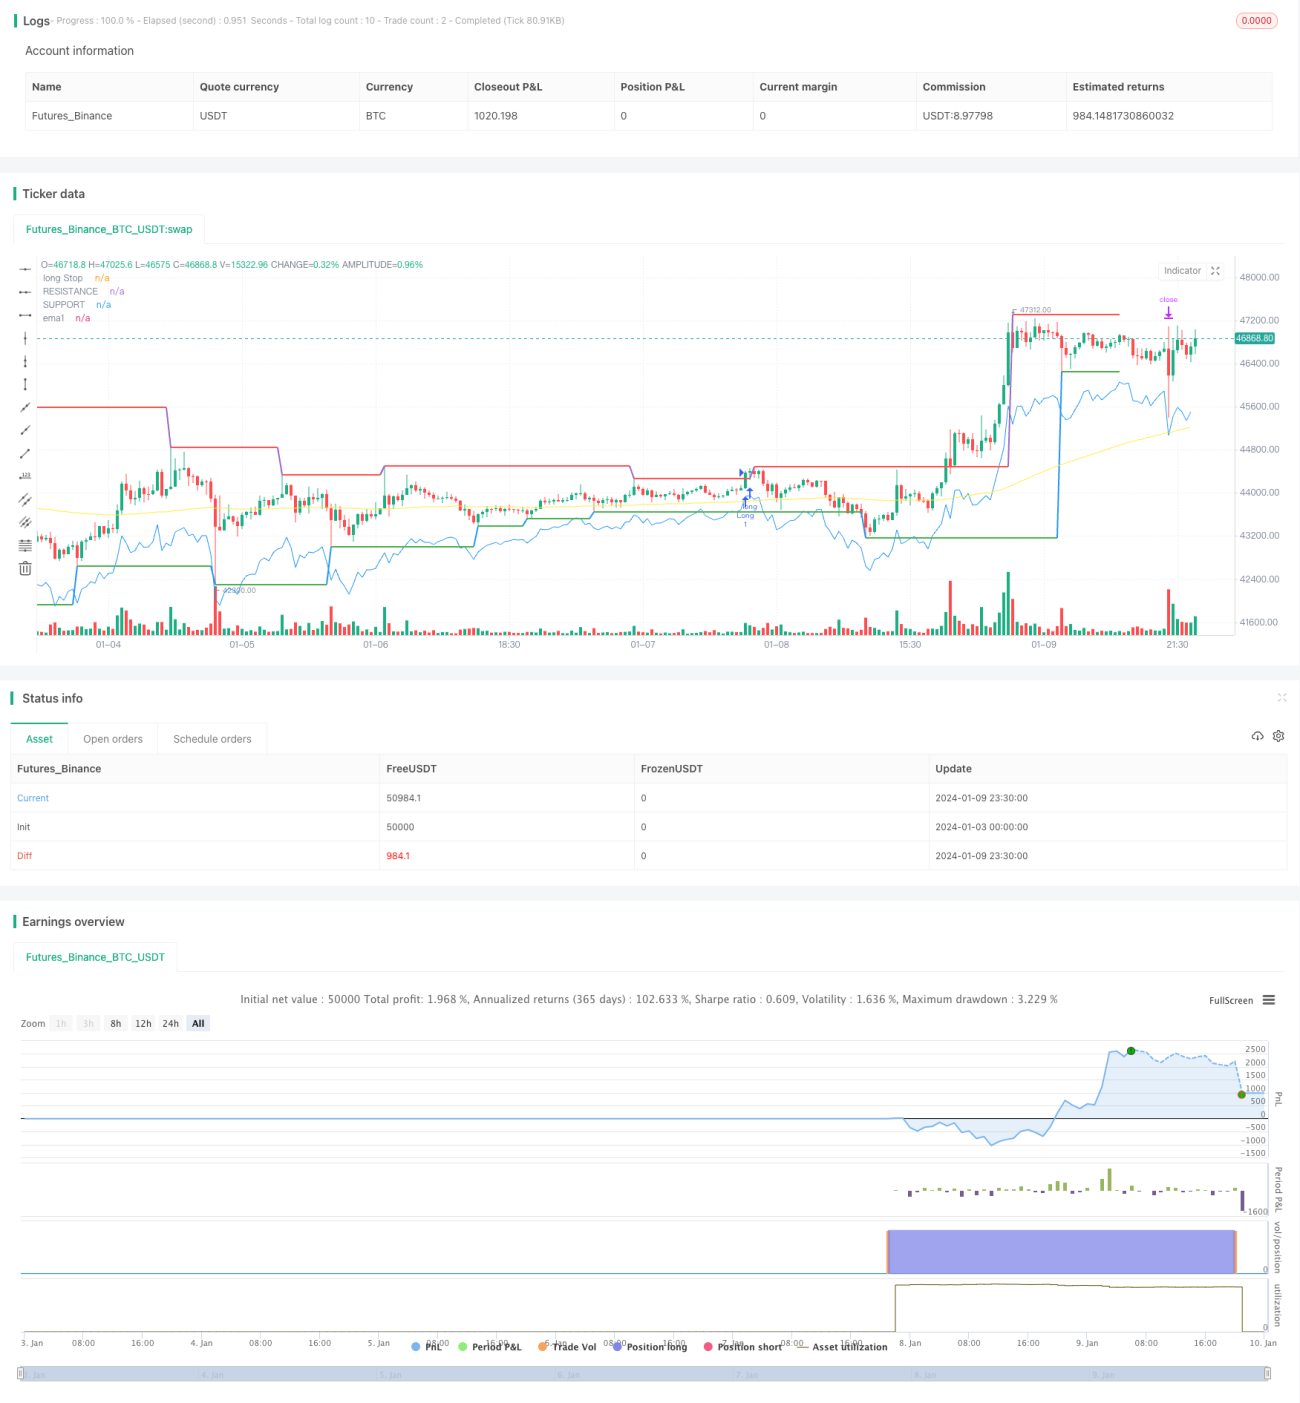The width and height of the screenshot is (1300, 1403).
Task: Click the RESISTANCE indicator legend entry
Action: point(84,291)
